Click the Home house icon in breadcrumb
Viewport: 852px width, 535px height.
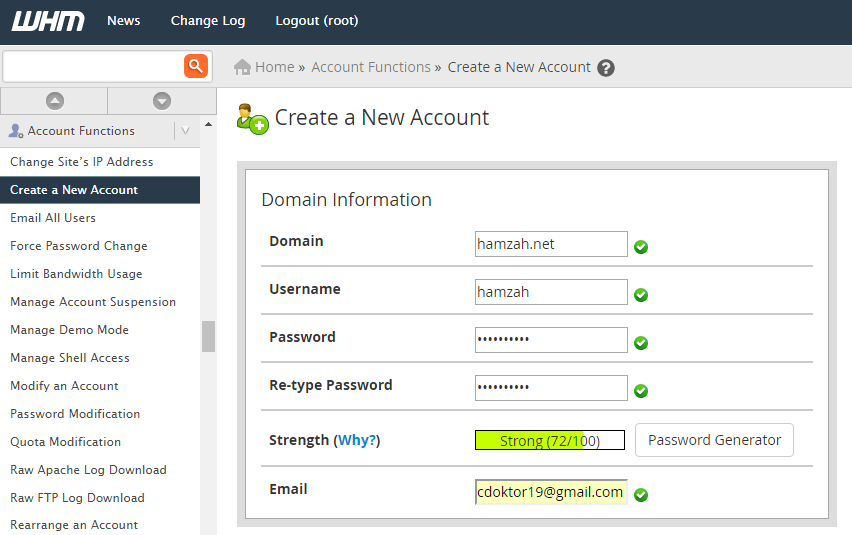pos(242,67)
